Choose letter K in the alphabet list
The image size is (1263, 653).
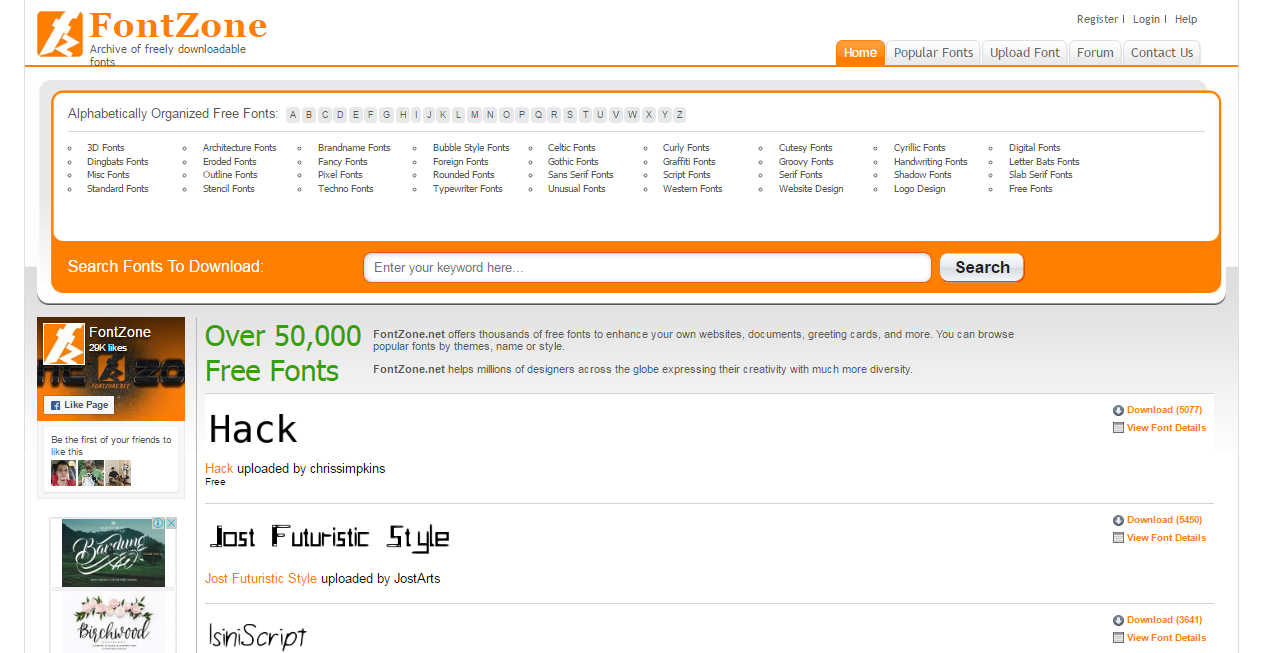442,115
